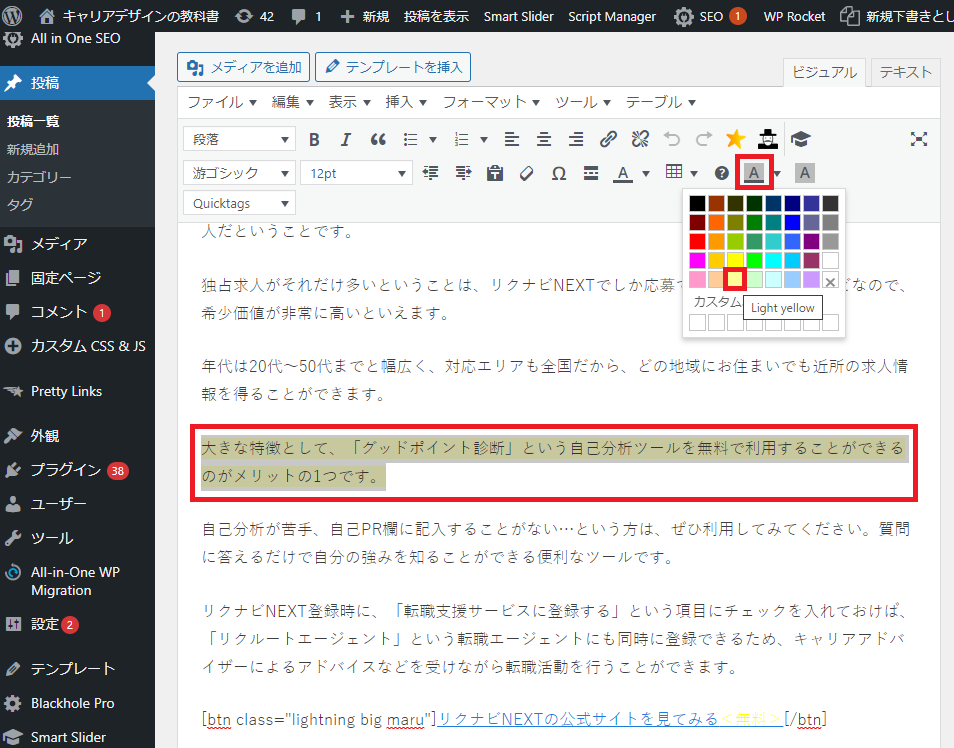Viewport: 954px width, 748px height.
Task: Expand the Quicktags dropdown
Action: tap(240, 203)
